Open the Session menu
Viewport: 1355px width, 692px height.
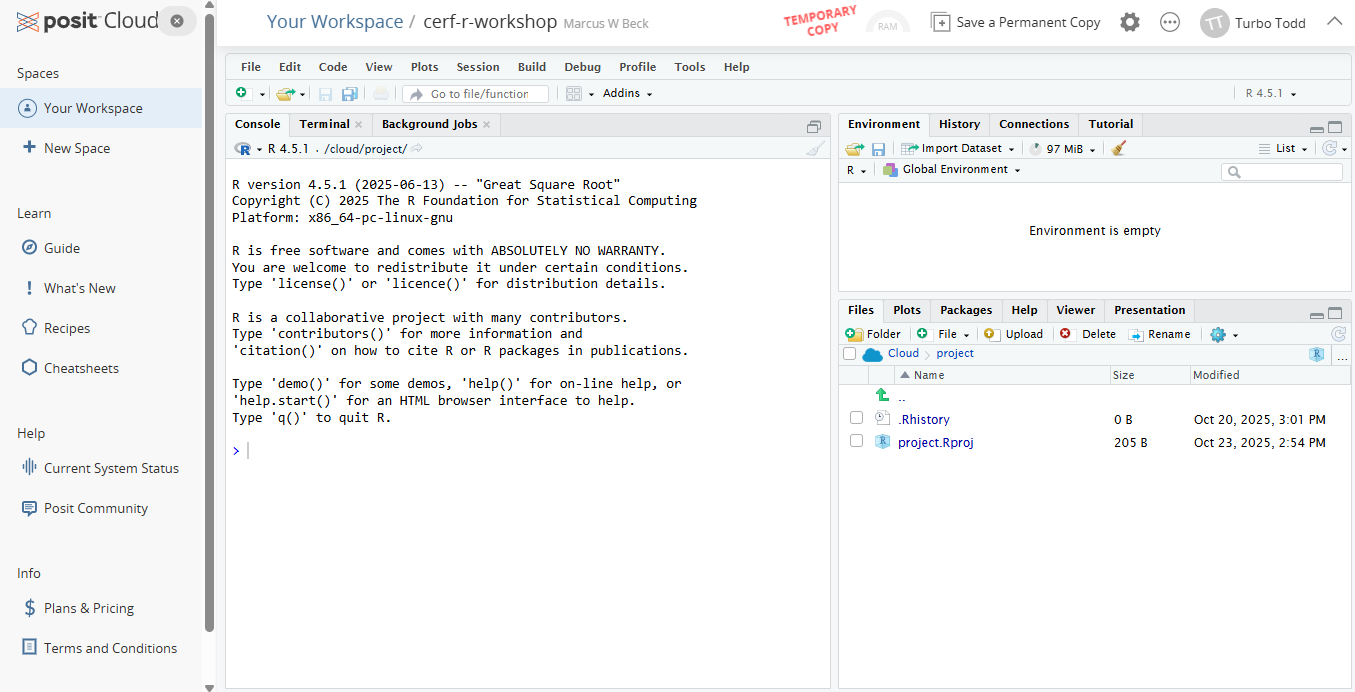pos(477,67)
